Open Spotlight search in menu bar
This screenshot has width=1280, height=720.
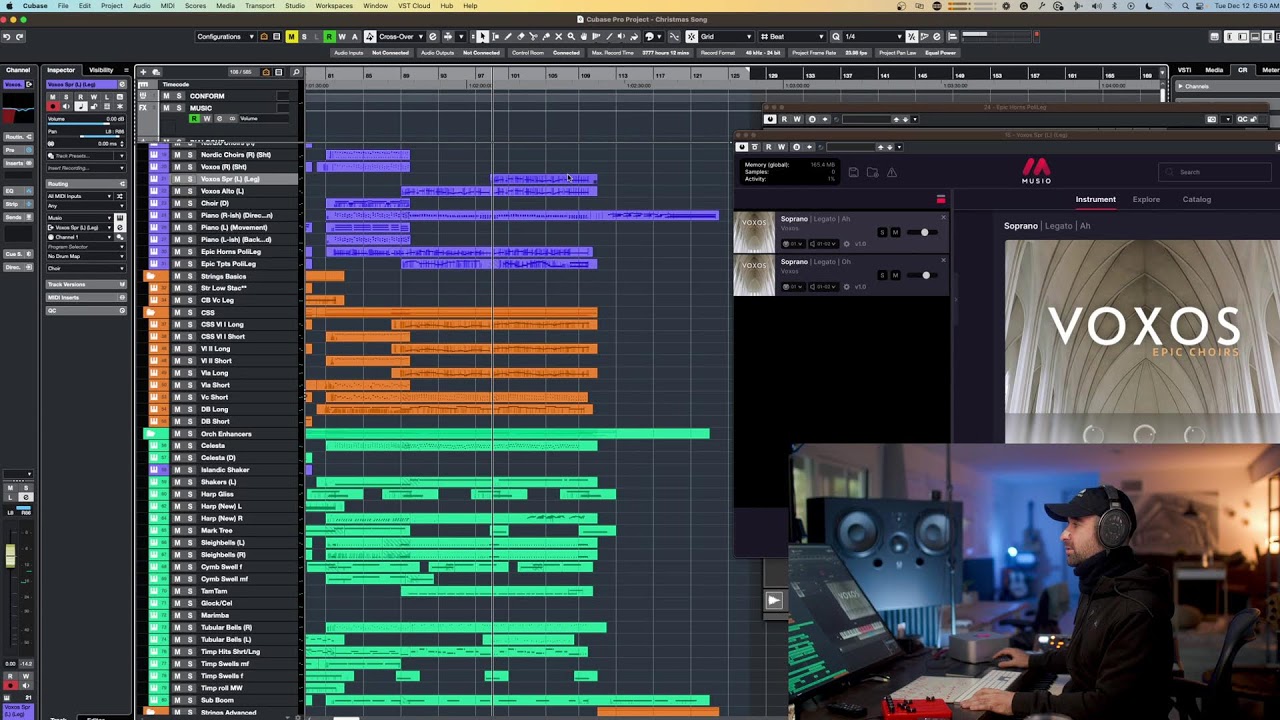point(1185,6)
